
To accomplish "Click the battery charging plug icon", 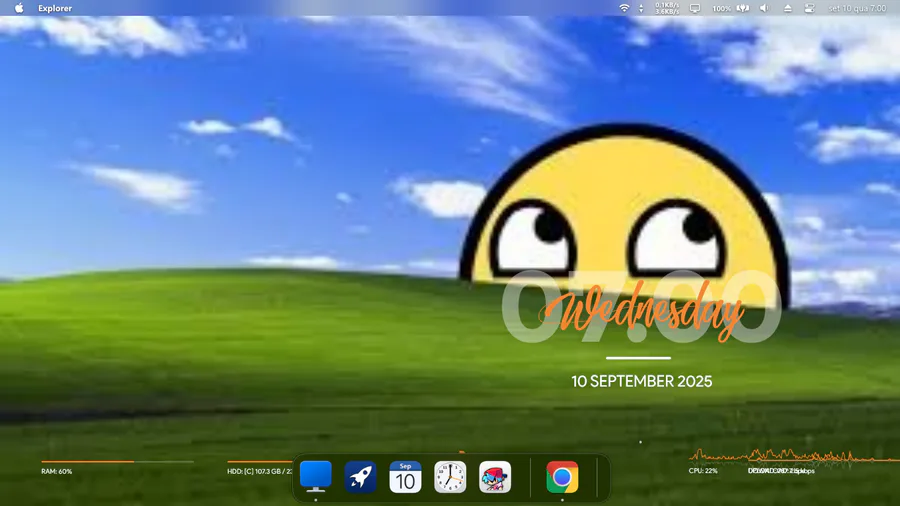I will click(743, 8).
